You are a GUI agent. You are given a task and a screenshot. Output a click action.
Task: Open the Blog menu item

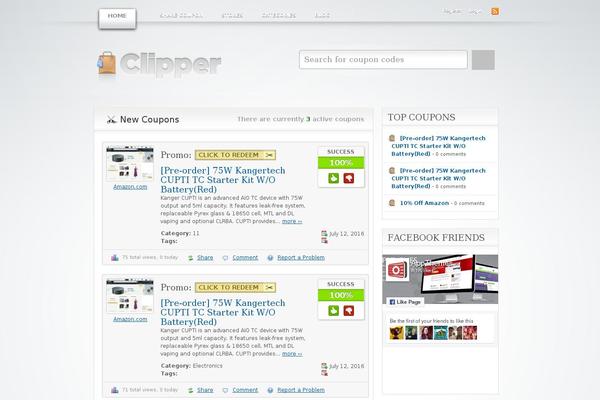click(322, 16)
